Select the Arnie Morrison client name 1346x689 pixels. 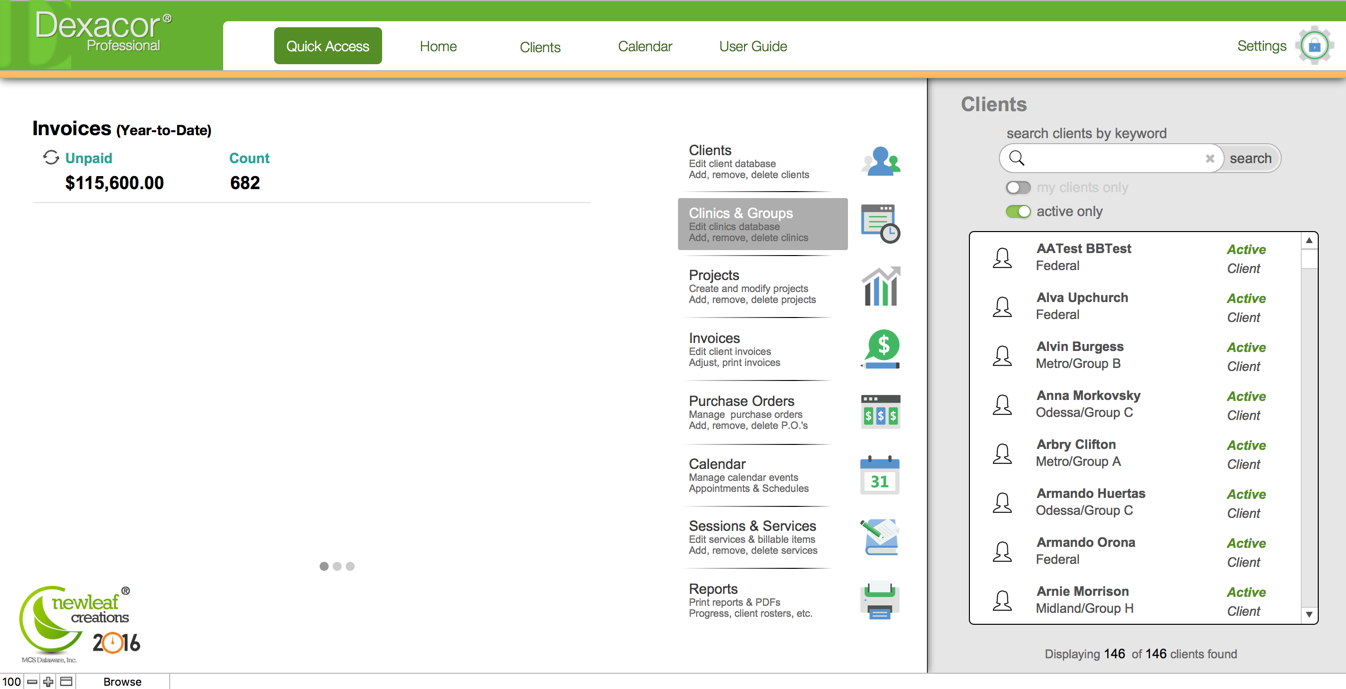pos(1082,591)
